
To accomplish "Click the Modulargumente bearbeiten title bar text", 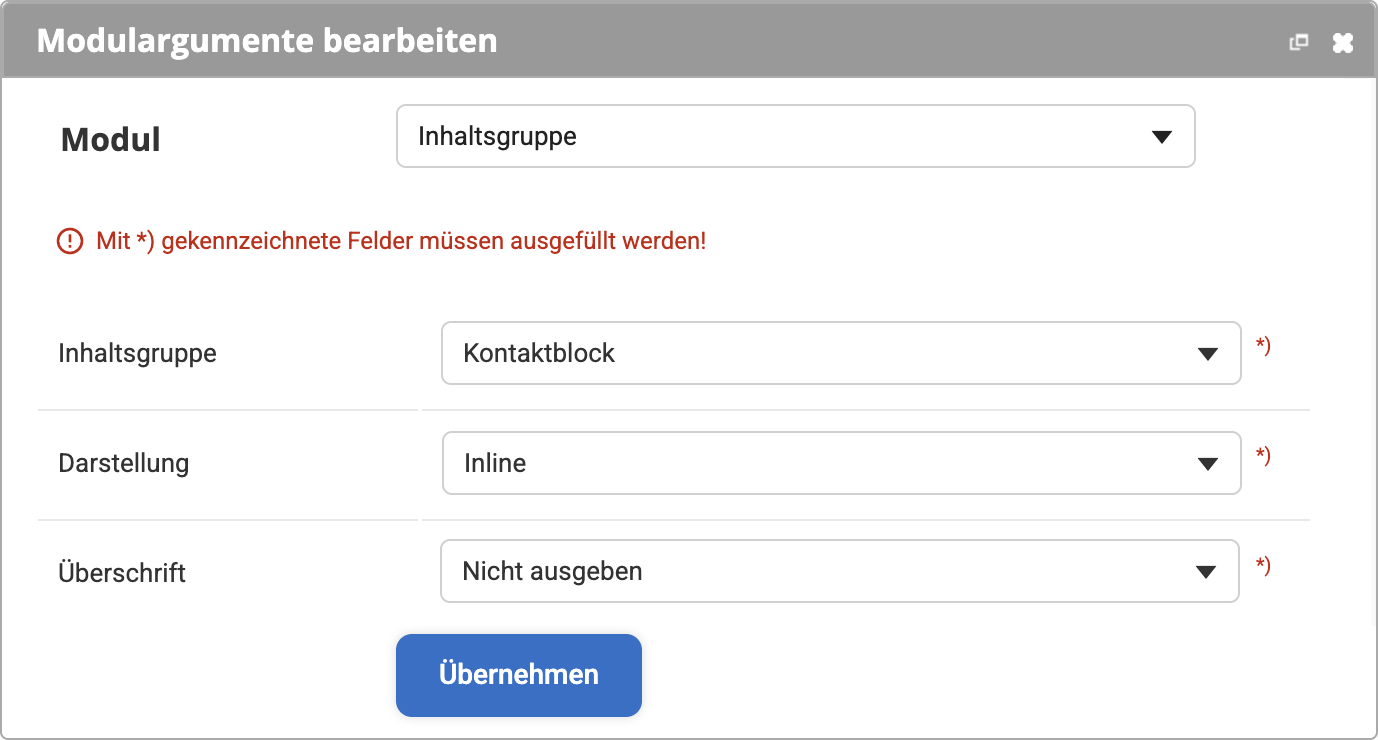I will tap(267, 41).
